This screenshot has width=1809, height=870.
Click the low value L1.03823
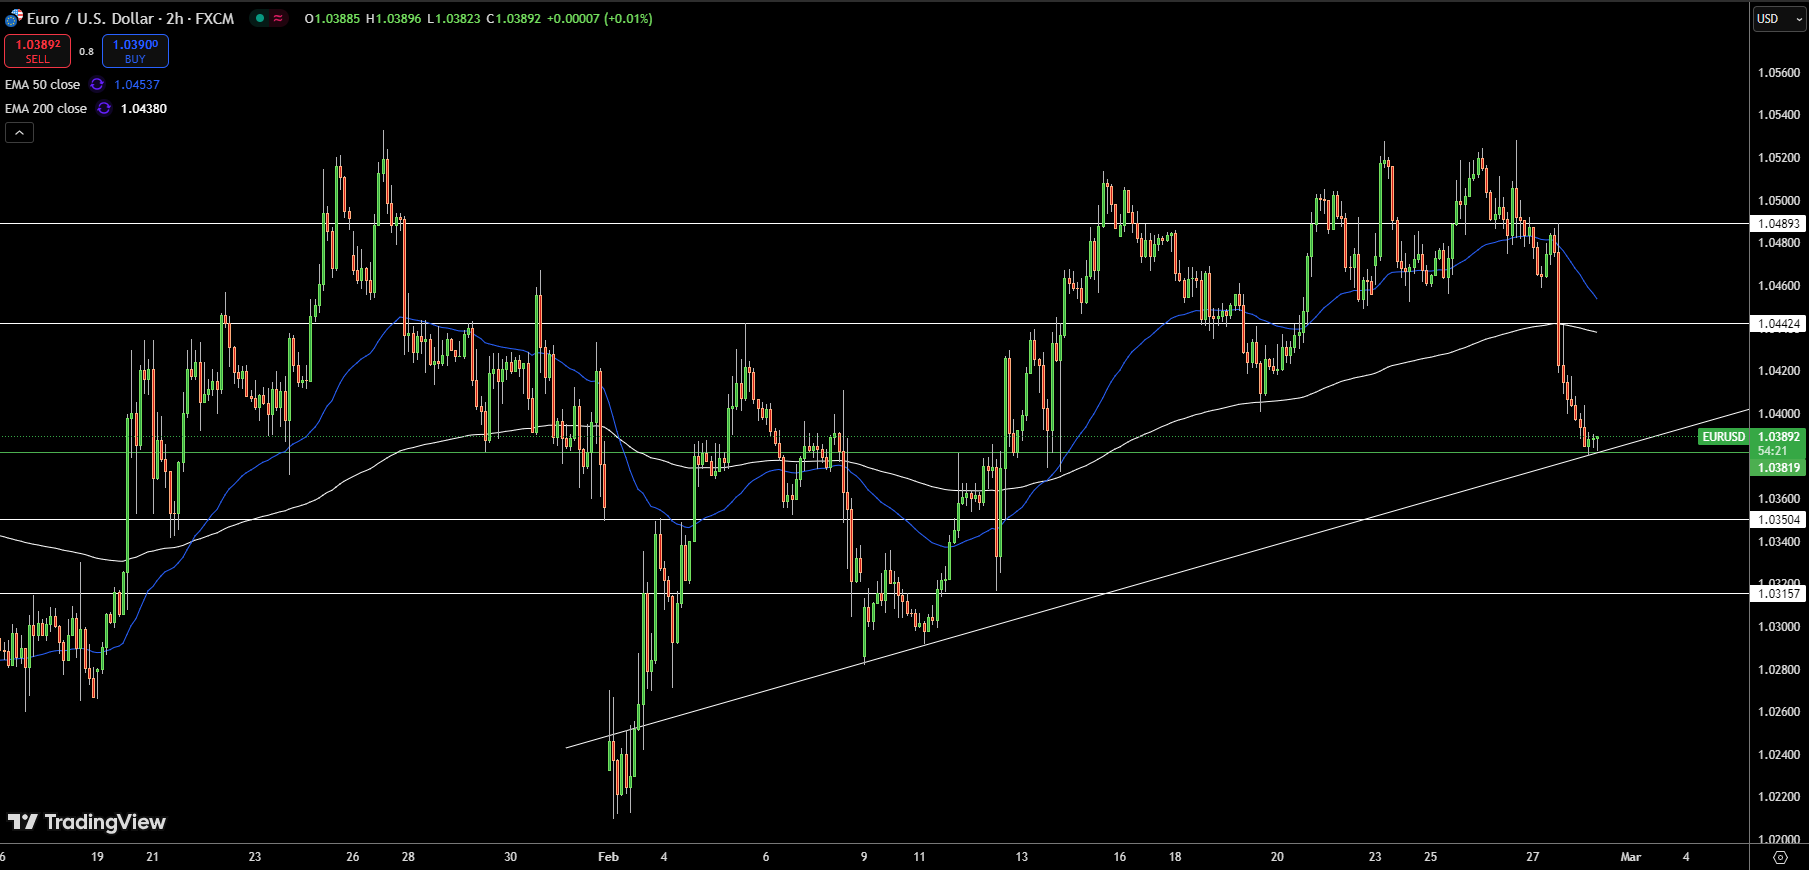[x=453, y=18]
